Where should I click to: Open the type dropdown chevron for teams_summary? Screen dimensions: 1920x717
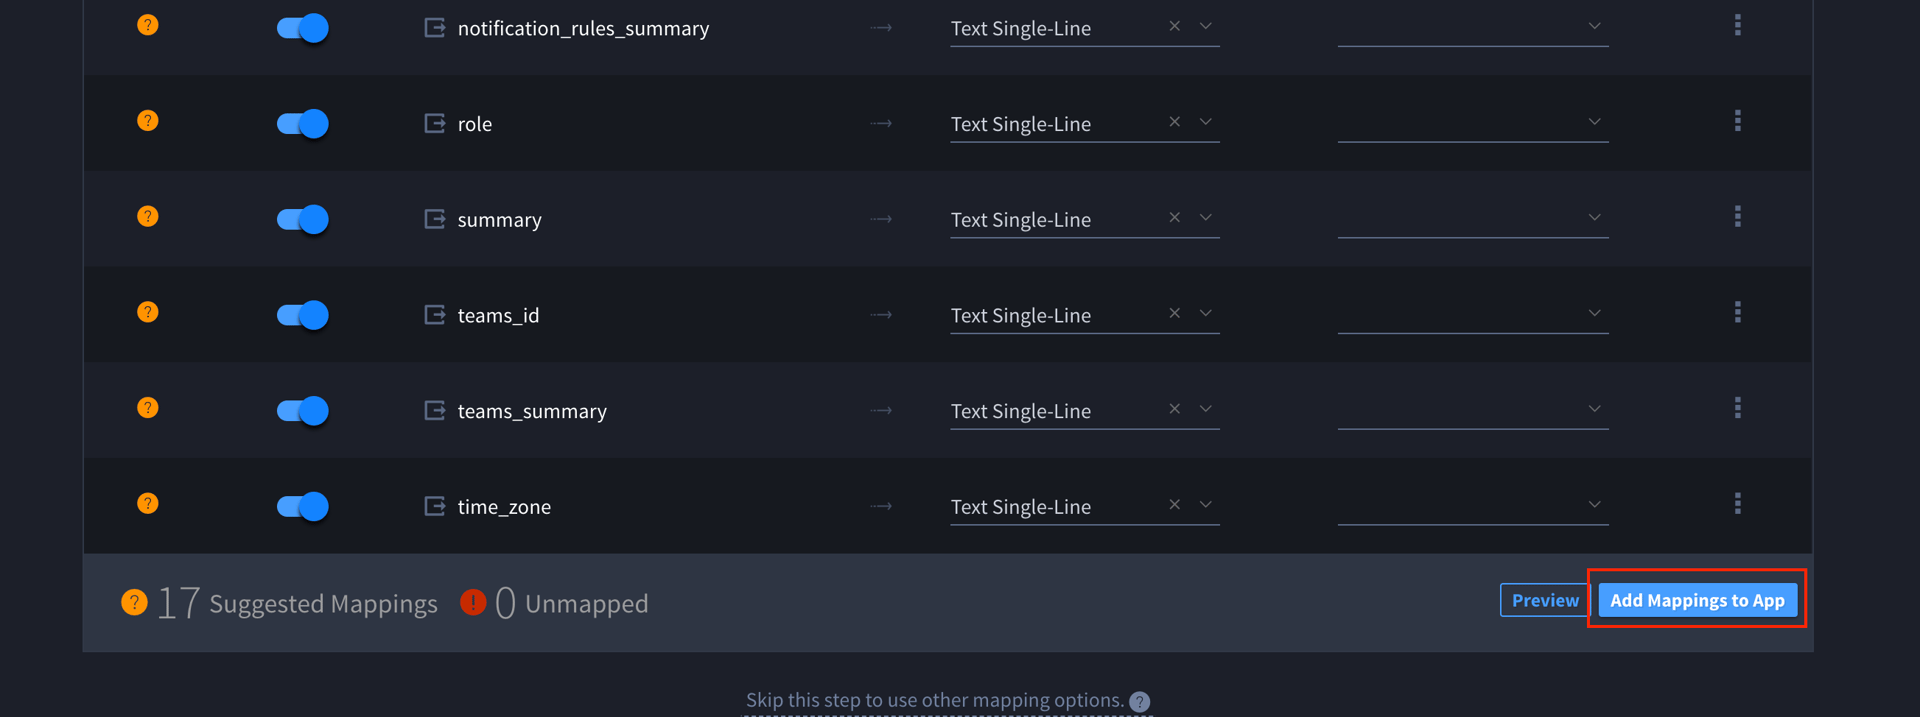pos(1206,409)
